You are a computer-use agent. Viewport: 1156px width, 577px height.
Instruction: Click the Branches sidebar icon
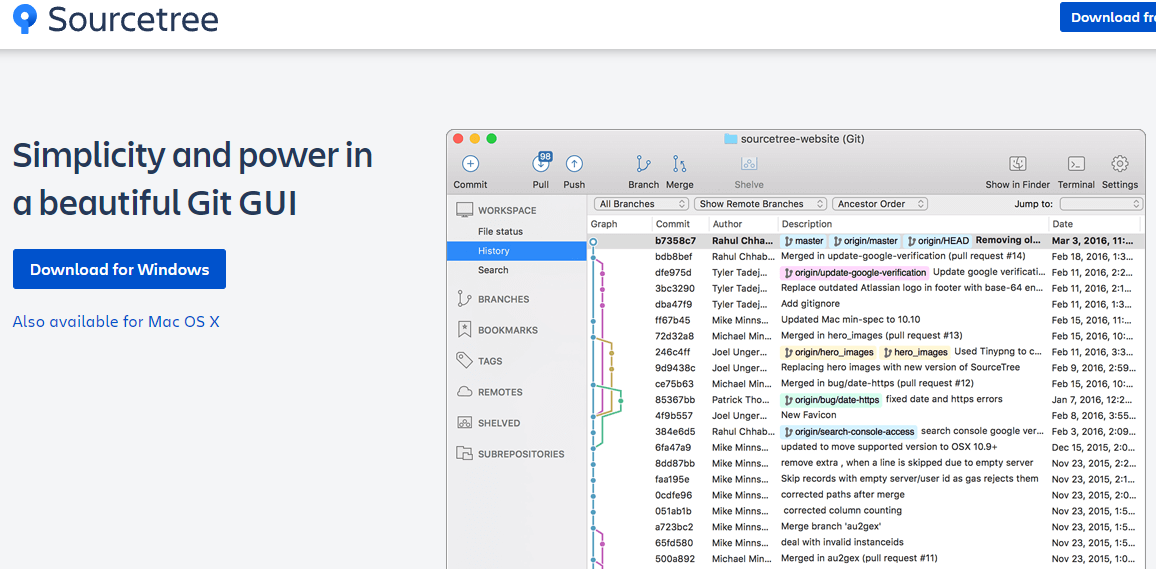[x=464, y=299]
